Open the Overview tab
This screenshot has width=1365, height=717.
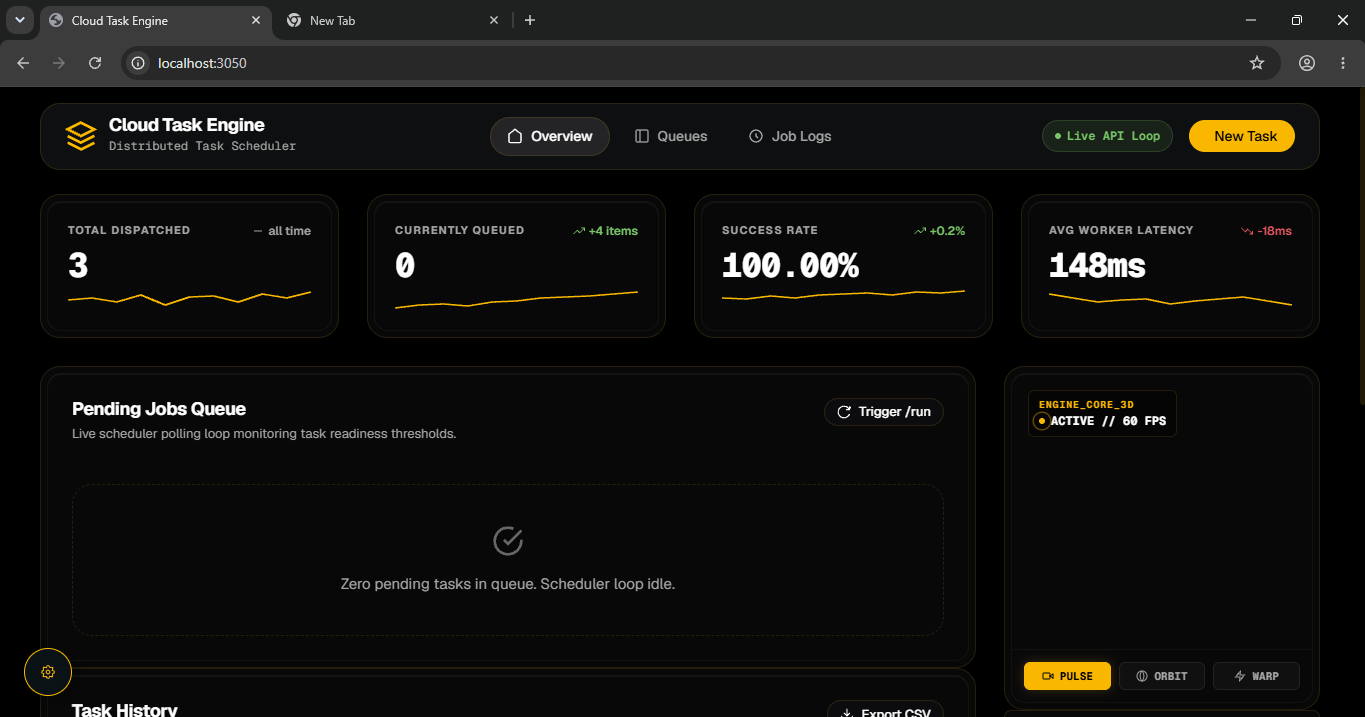click(x=549, y=136)
